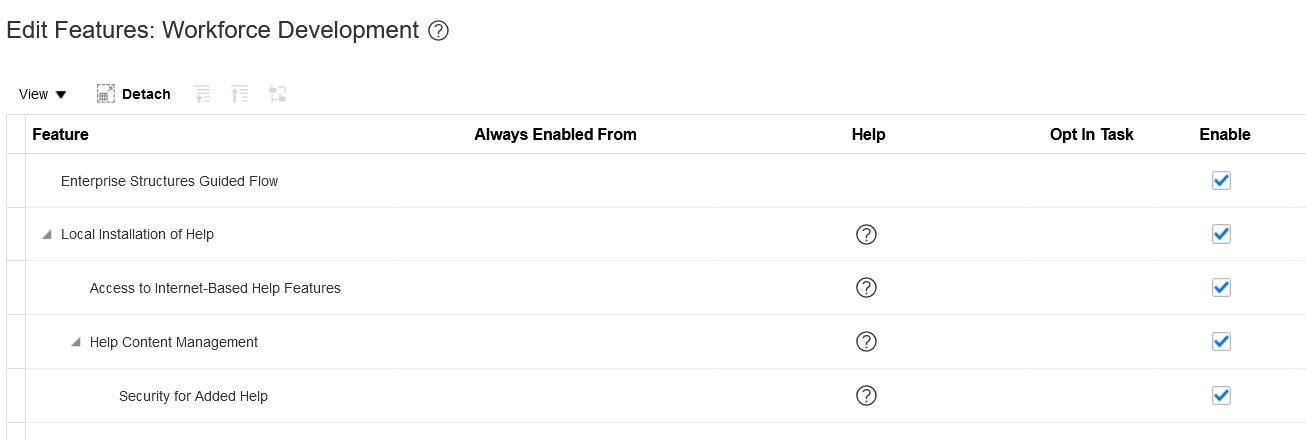
Task: Open help for Local Installation of Help
Action: 867,234
